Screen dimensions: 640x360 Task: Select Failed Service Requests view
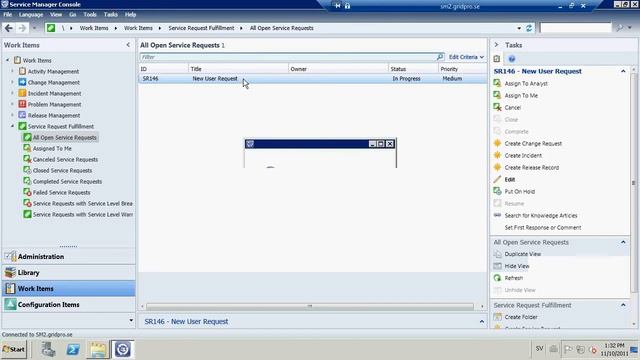pyautogui.click(x=61, y=192)
